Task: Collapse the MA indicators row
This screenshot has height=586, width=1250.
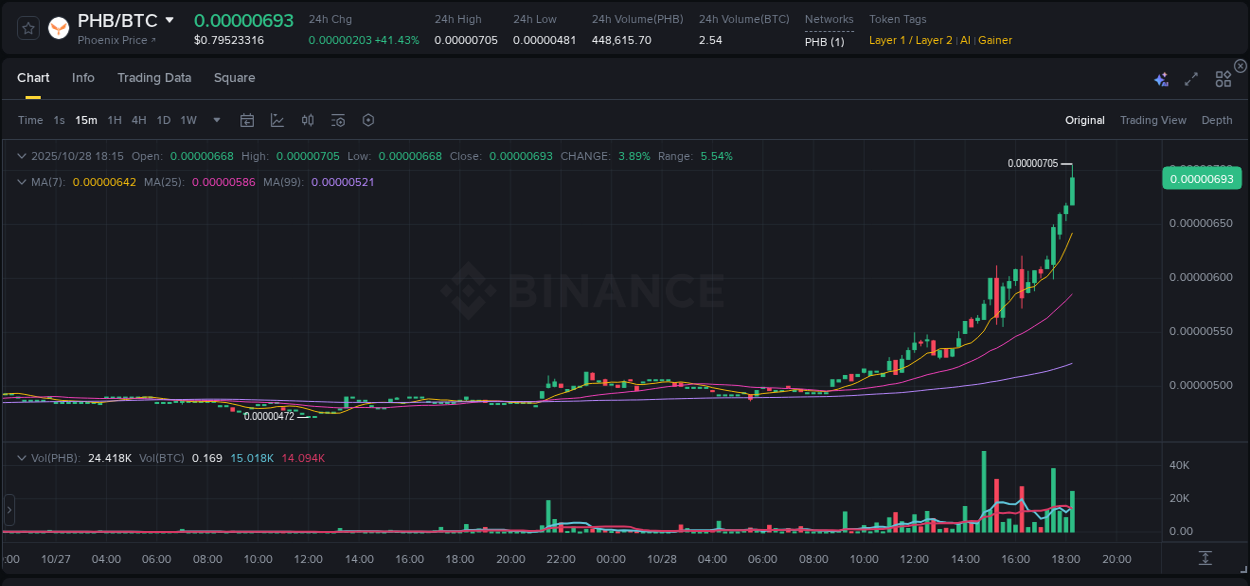Action: (x=21, y=181)
